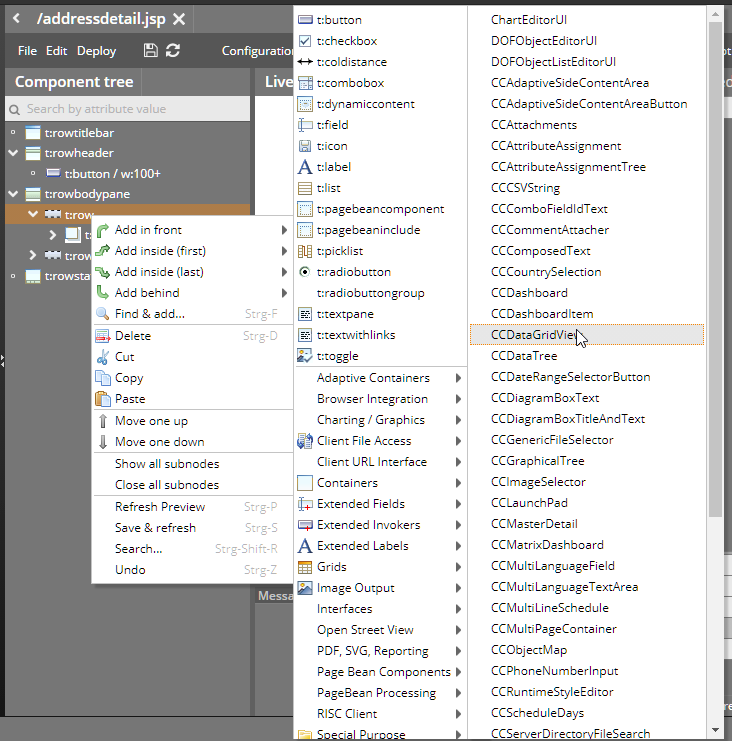The width and height of the screenshot is (732, 741).
Task: Click the refresh arrows icon in toolbar
Action: [173, 51]
